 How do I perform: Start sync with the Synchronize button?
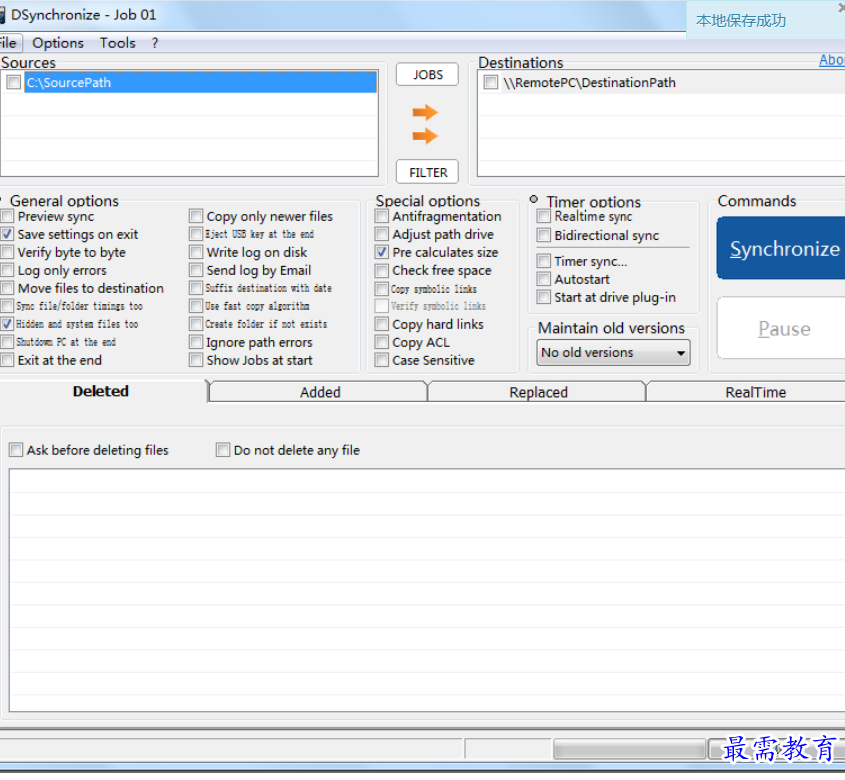[781, 249]
